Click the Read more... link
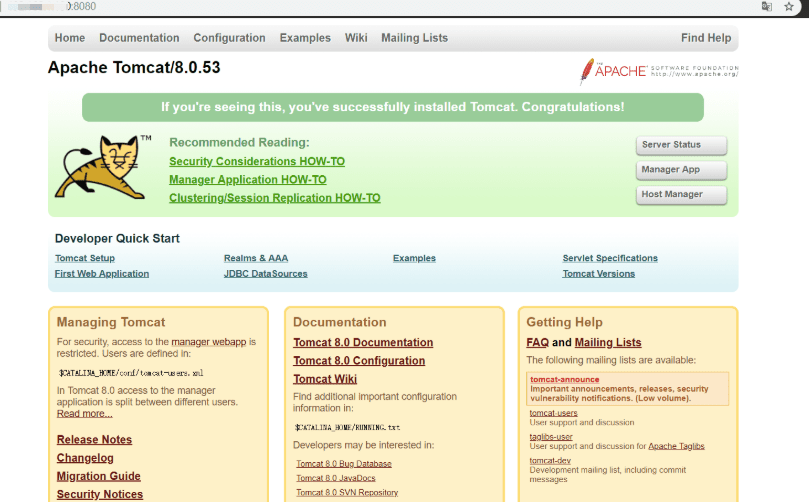This screenshot has width=809, height=502. 84,414
